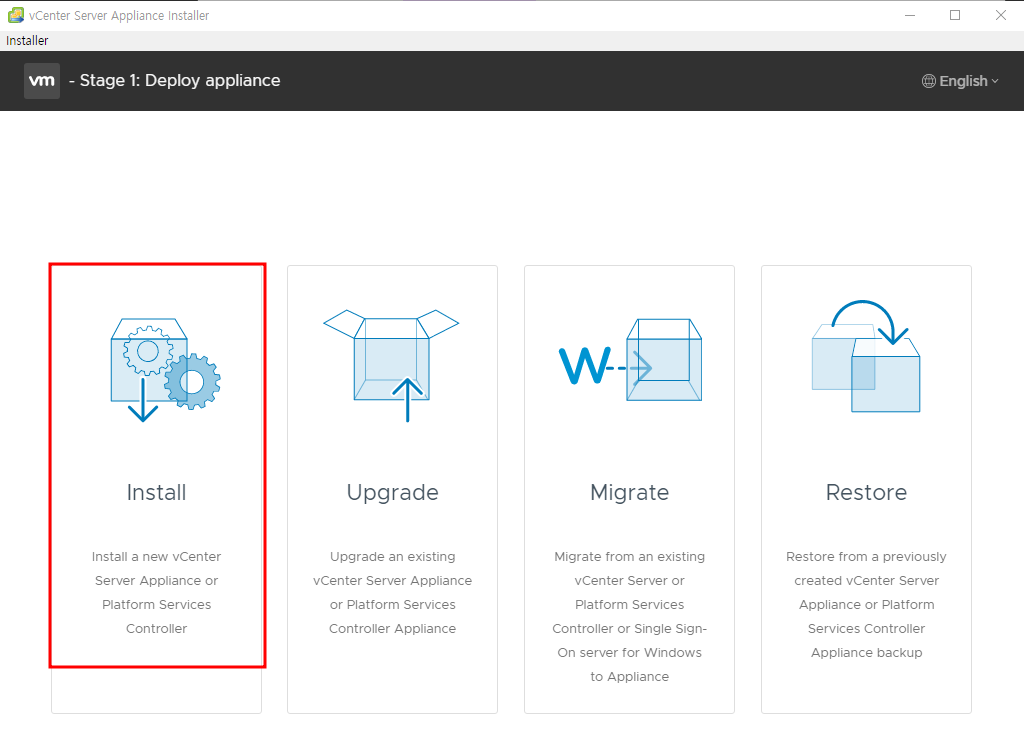Select the Migrate heading
This screenshot has width=1024, height=729.
point(630,493)
